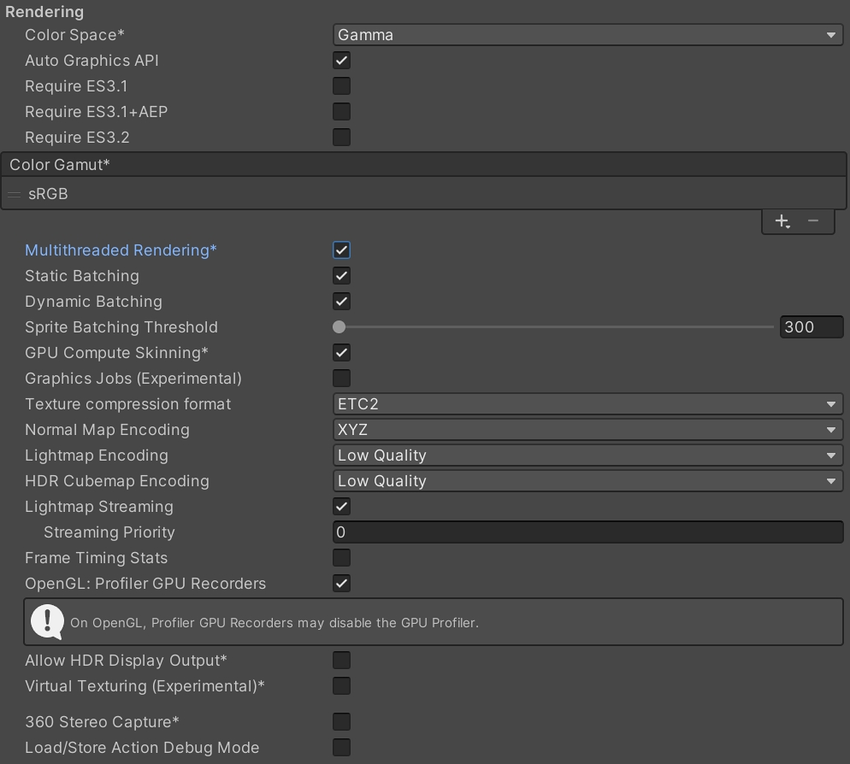Open the HDR Cubemap Encoding dropdown

coord(588,481)
